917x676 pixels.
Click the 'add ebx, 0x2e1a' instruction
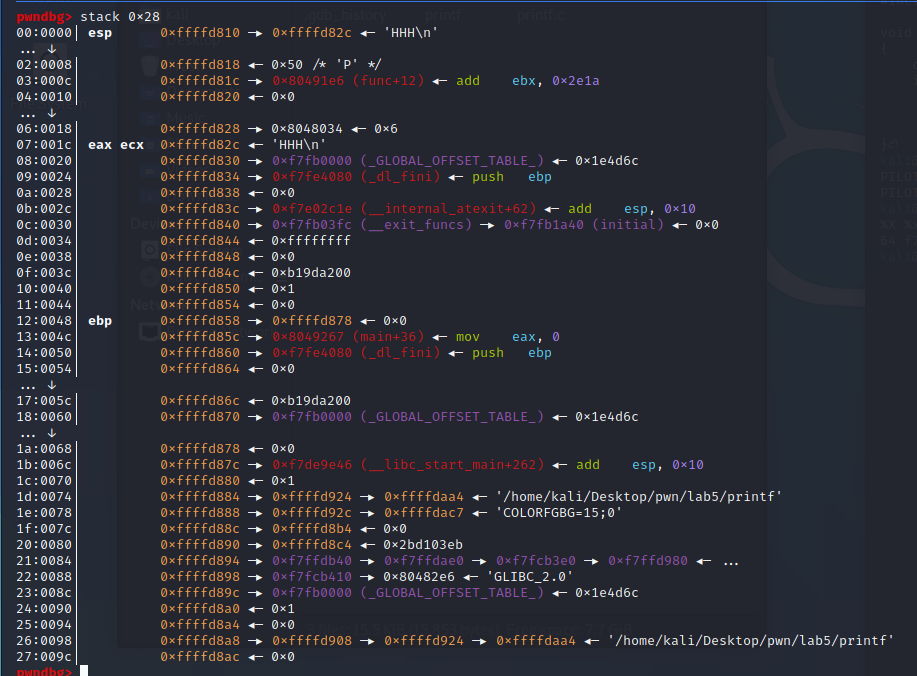pos(528,81)
